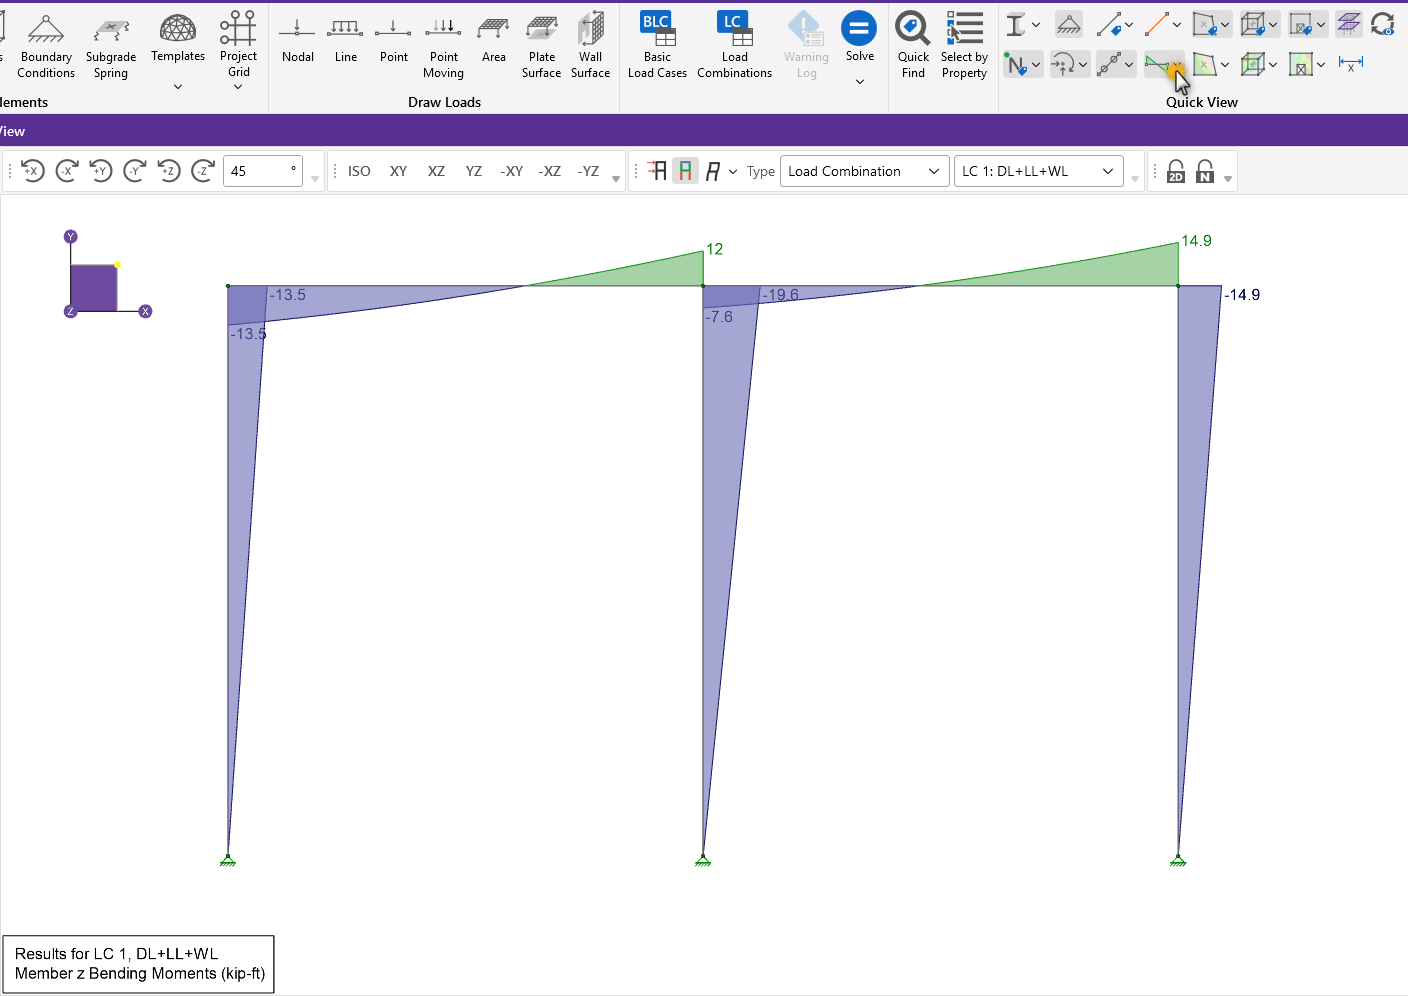Toggle diaphragm display in Quick View
The width and height of the screenshot is (1408, 996).
1348,25
